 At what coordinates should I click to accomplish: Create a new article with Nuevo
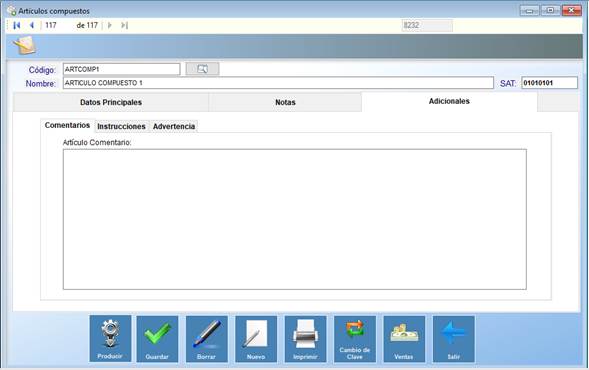coord(256,338)
